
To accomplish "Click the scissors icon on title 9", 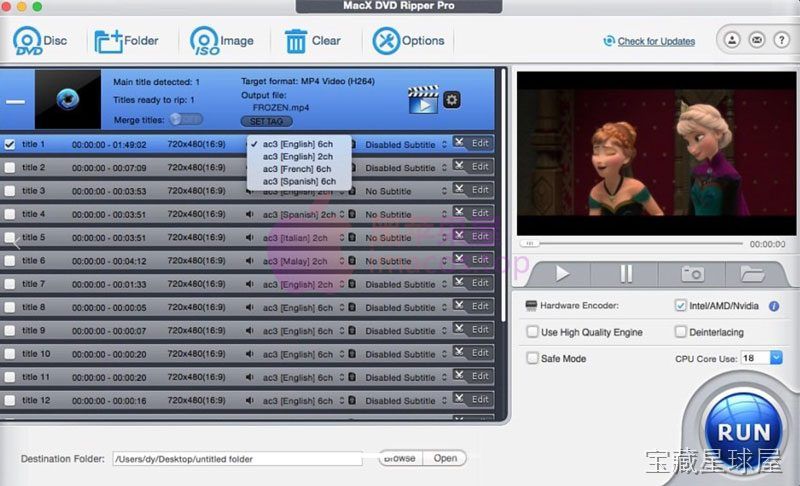I will 459,328.
